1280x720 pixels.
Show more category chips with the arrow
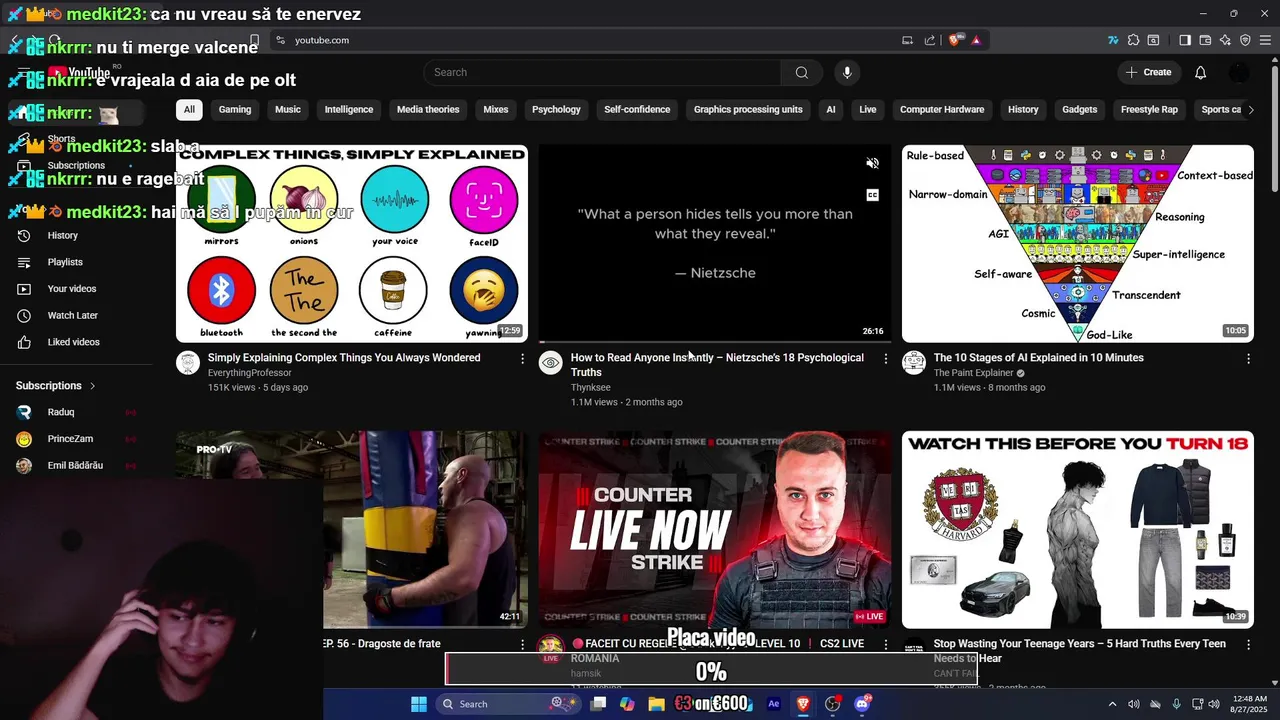(1250, 110)
